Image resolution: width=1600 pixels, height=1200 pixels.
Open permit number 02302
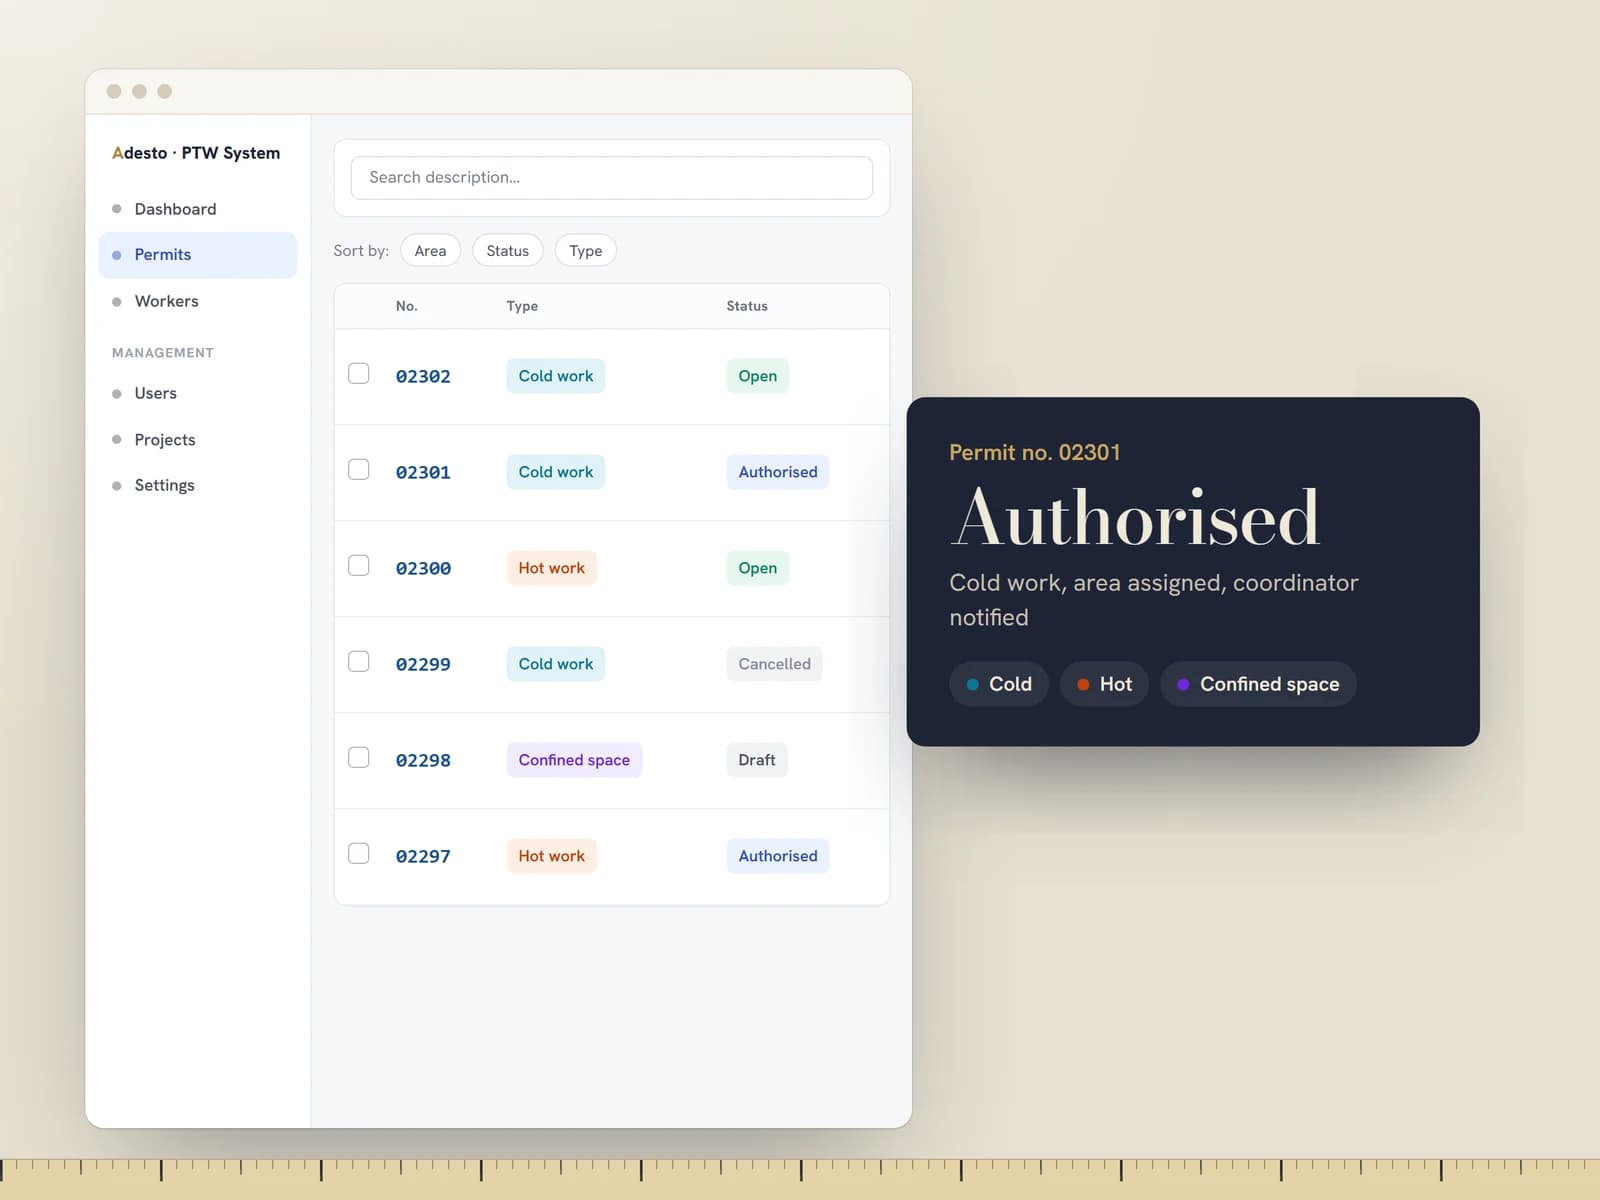[x=423, y=377]
